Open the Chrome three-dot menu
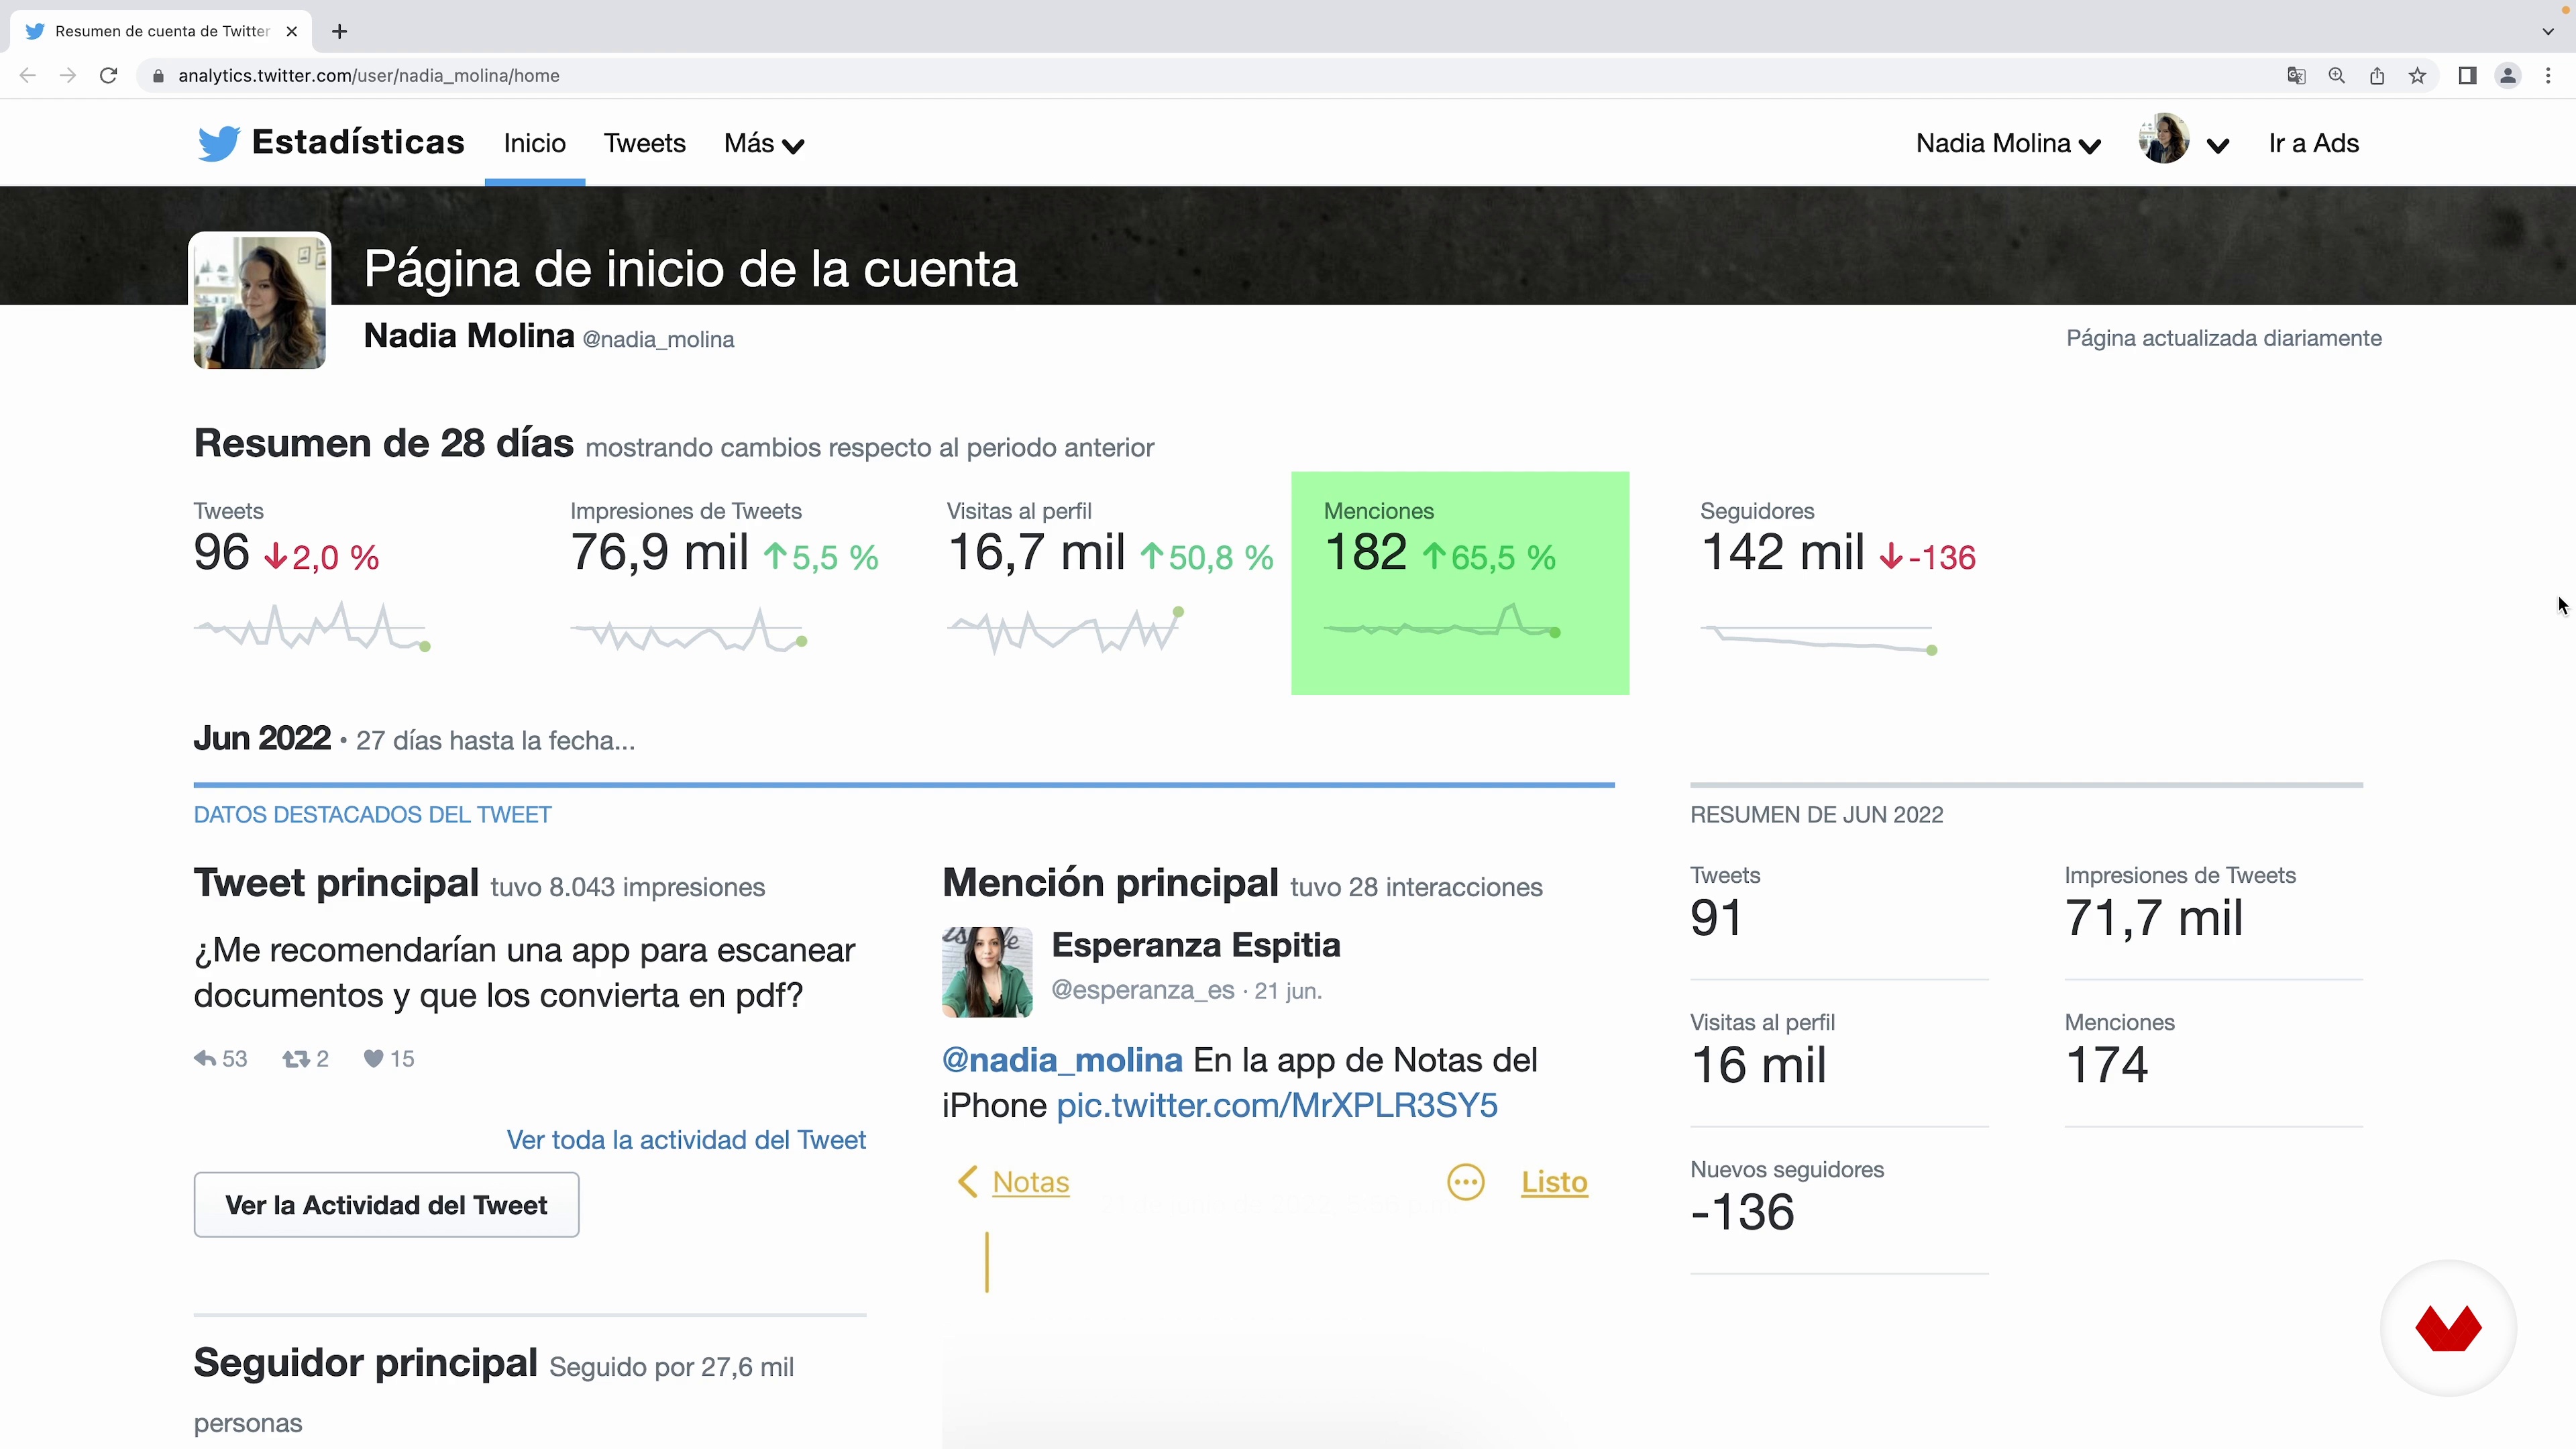This screenshot has height=1449, width=2576. 2548,76
